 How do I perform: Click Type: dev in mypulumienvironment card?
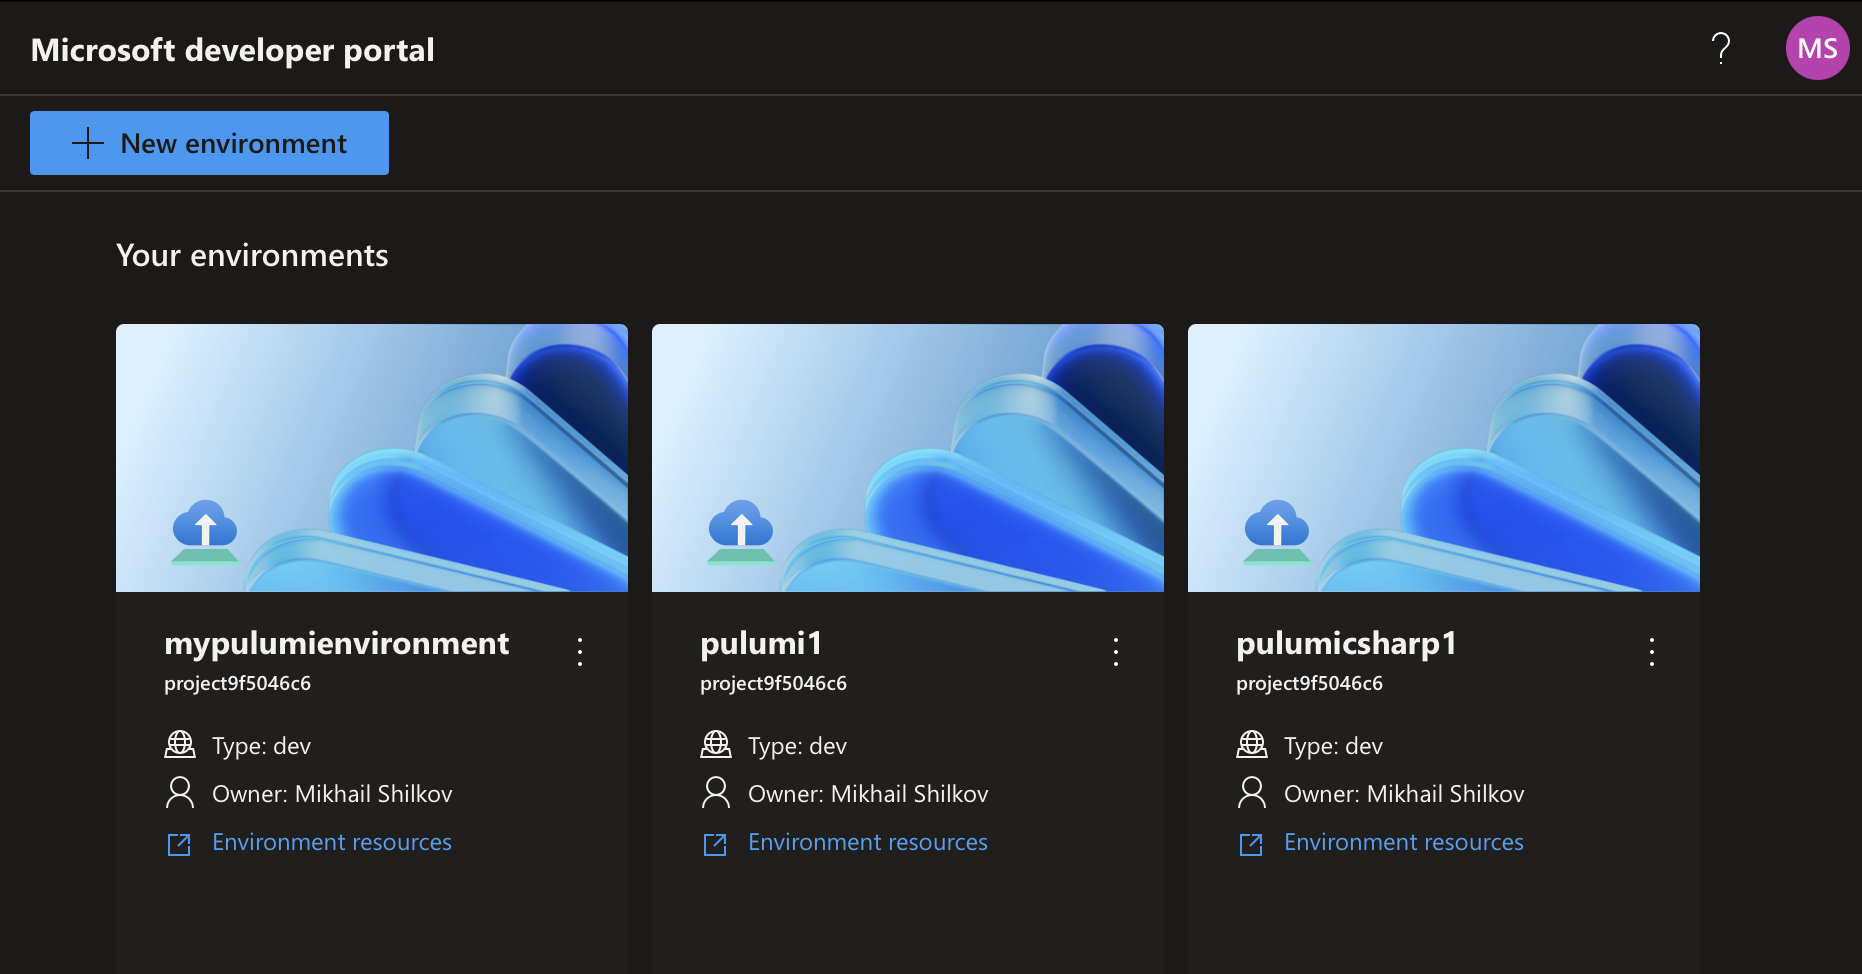(x=261, y=746)
